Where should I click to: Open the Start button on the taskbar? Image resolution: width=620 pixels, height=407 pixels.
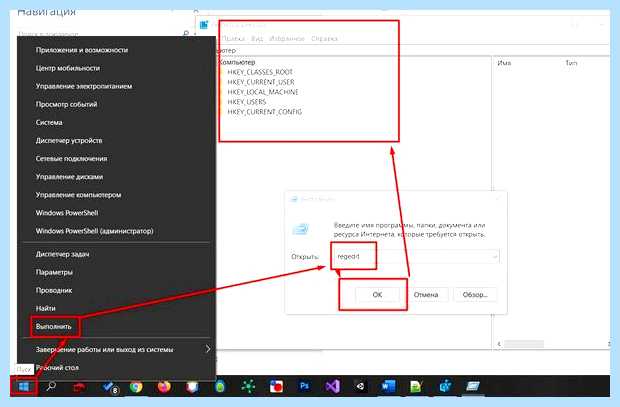coord(24,386)
